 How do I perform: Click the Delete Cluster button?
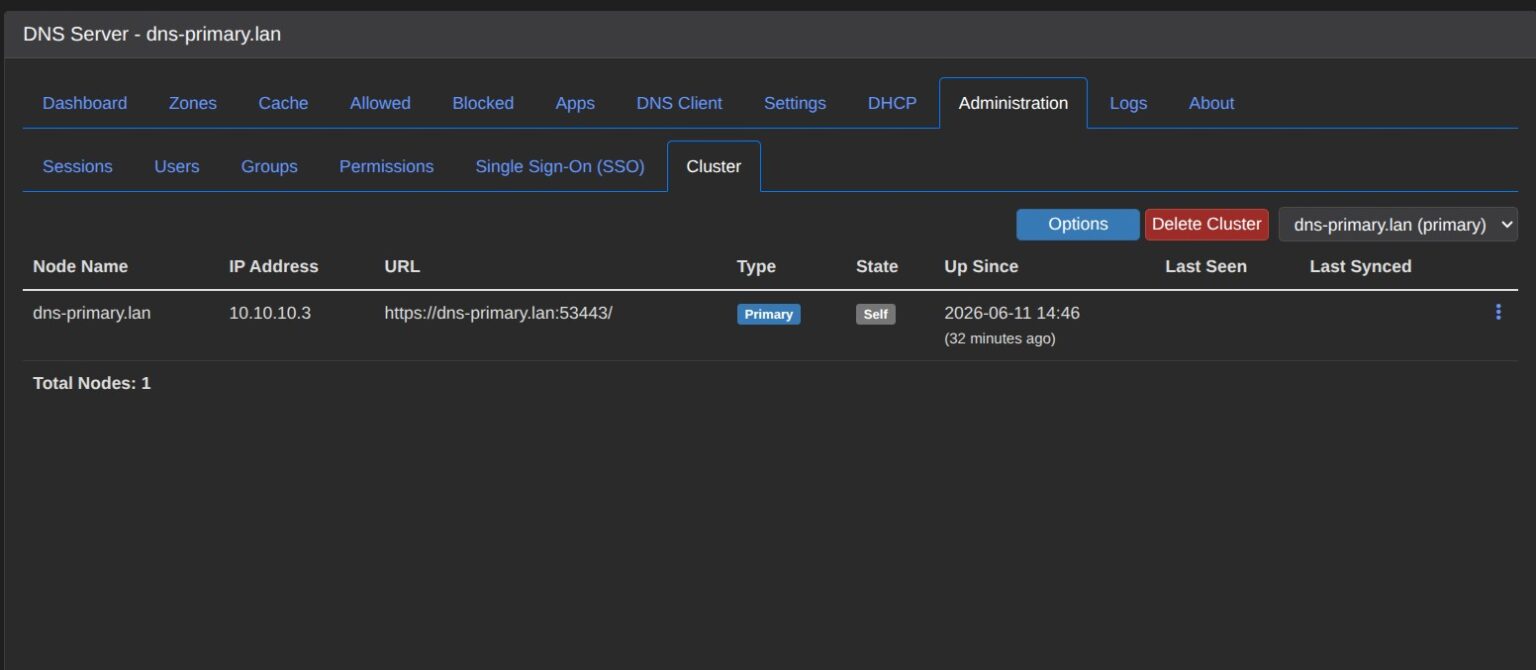coord(1206,224)
